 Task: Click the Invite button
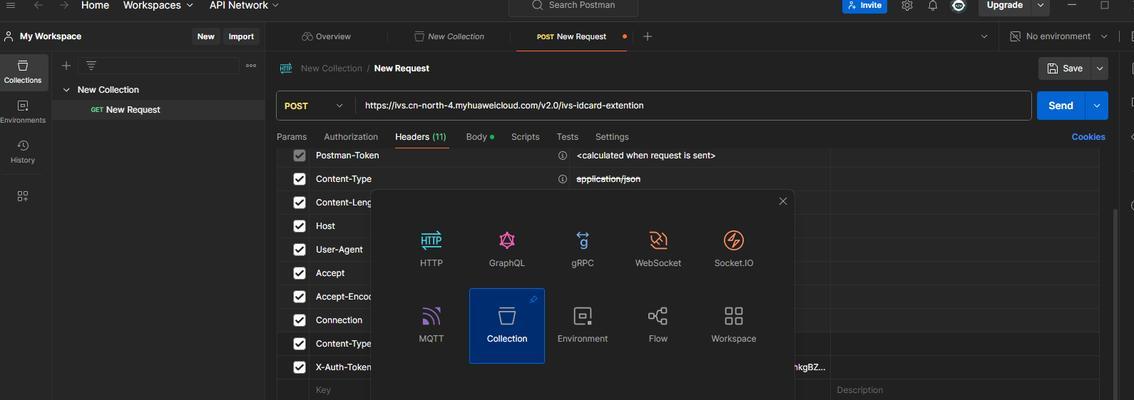click(864, 5)
